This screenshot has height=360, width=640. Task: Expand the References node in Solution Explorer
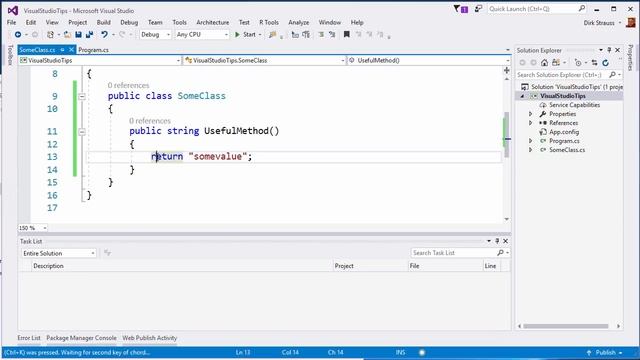(x=531, y=123)
